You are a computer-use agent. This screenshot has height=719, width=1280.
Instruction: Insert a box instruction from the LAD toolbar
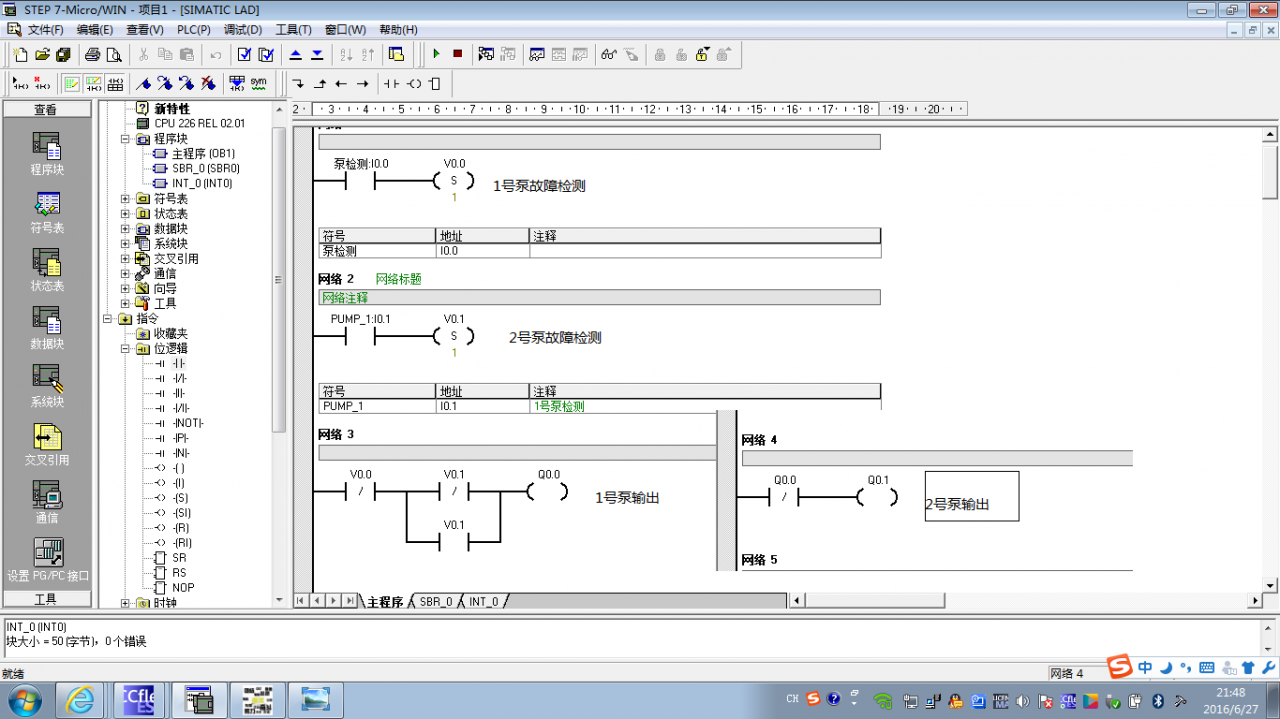(x=435, y=83)
